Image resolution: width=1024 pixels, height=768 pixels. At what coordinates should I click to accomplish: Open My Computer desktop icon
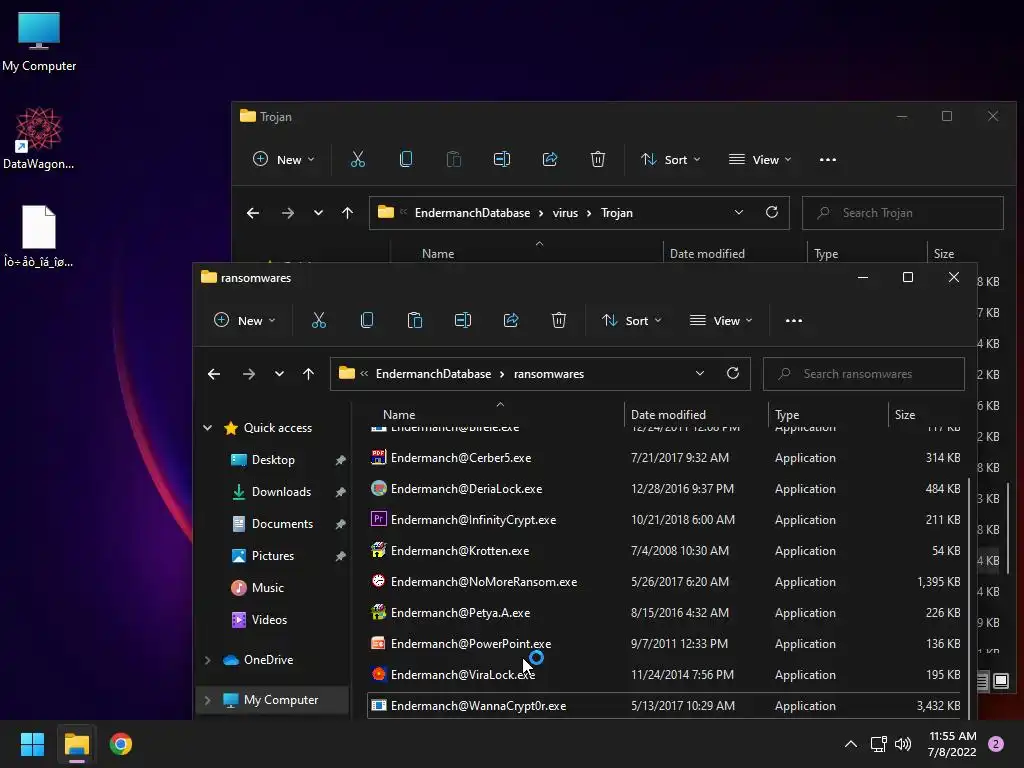pos(39,42)
